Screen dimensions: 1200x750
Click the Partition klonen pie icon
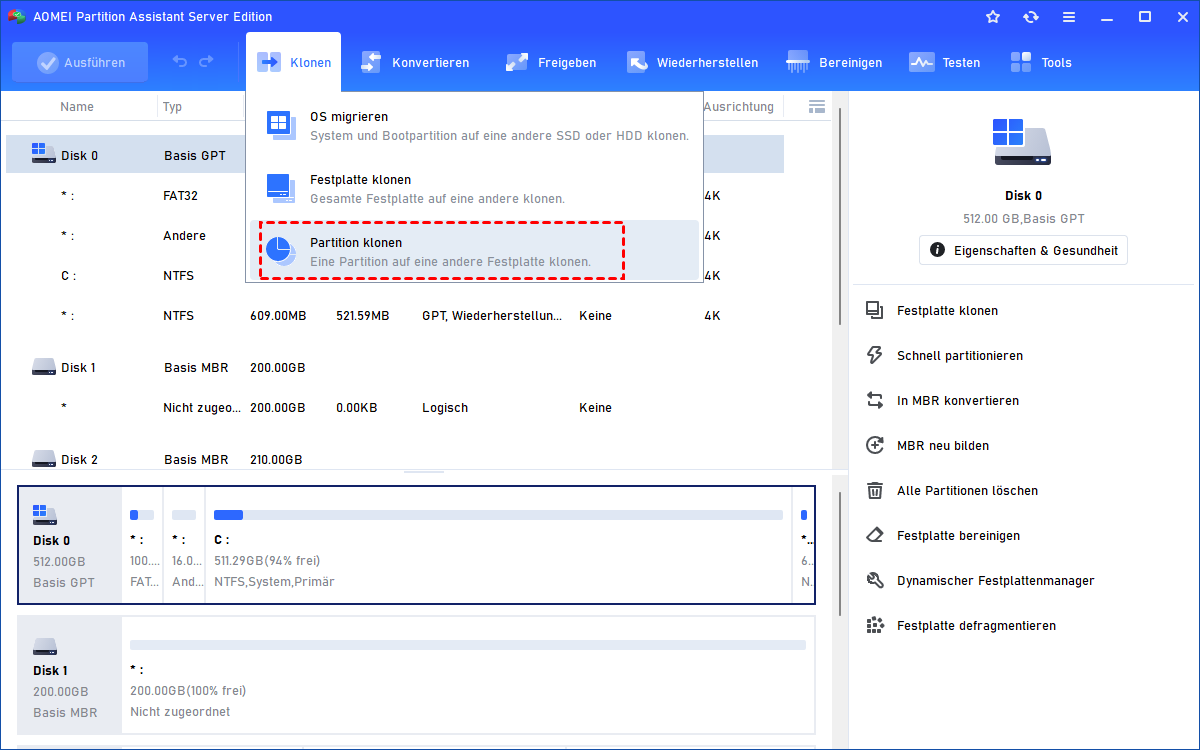(279, 250)
